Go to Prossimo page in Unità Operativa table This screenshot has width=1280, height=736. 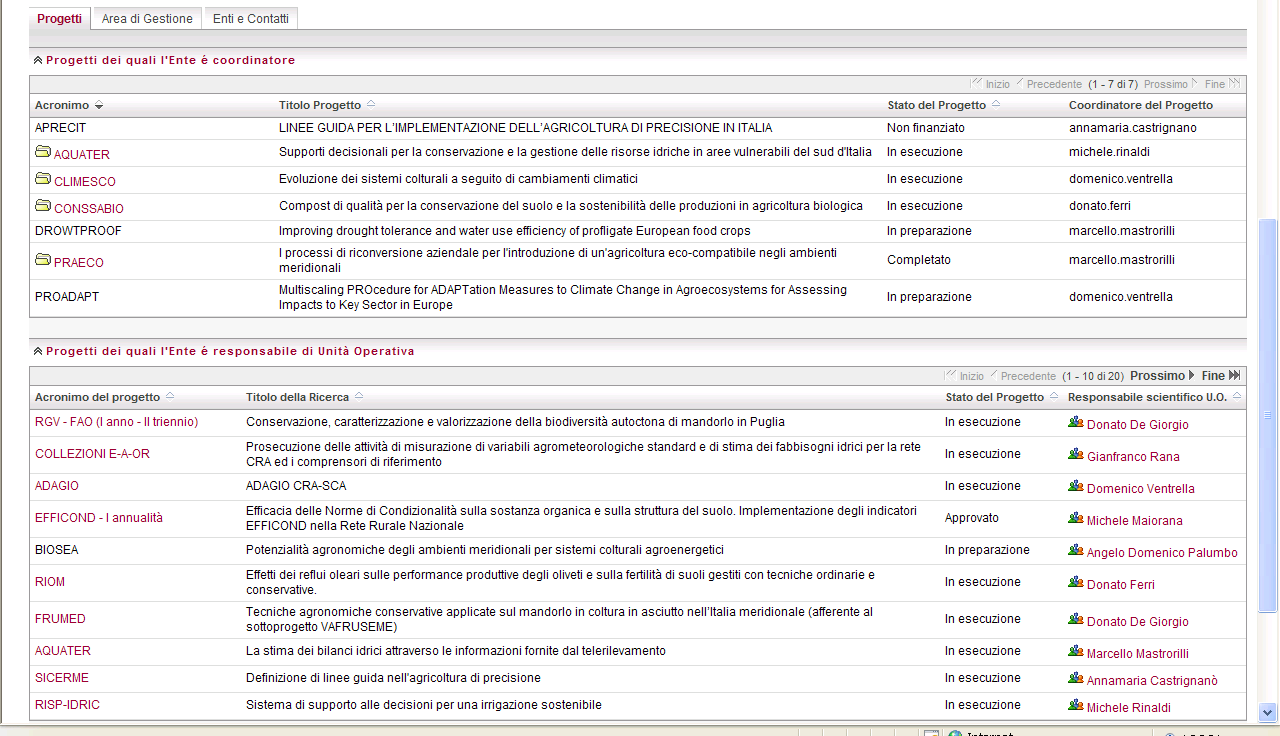pos(1162,376)
